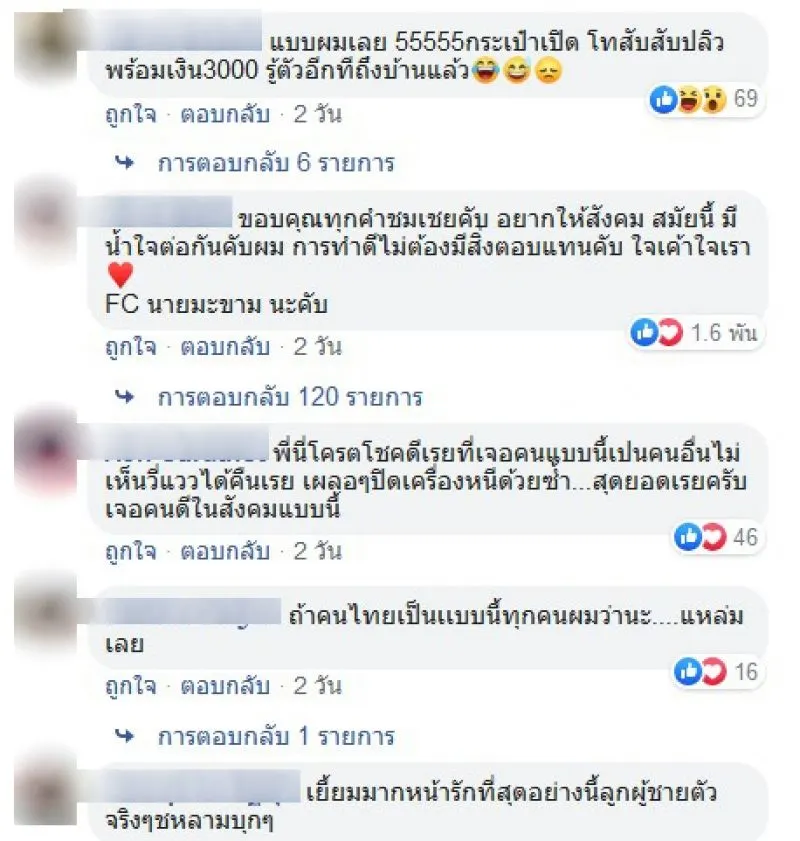
Task: Click ตอบกลับ under the comment with 16 reactions
Action: (x=225, y=686)
